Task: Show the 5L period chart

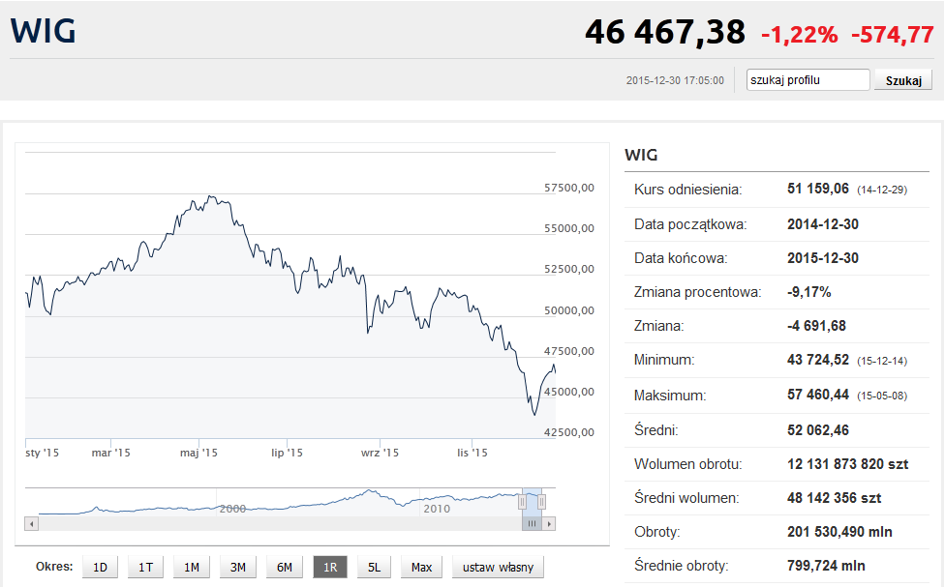Action: coord(374,567)
